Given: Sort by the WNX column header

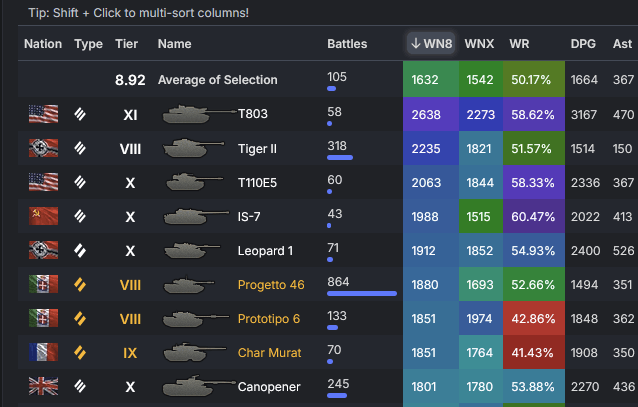Looking at the screenshot, I should coord(480,44).
